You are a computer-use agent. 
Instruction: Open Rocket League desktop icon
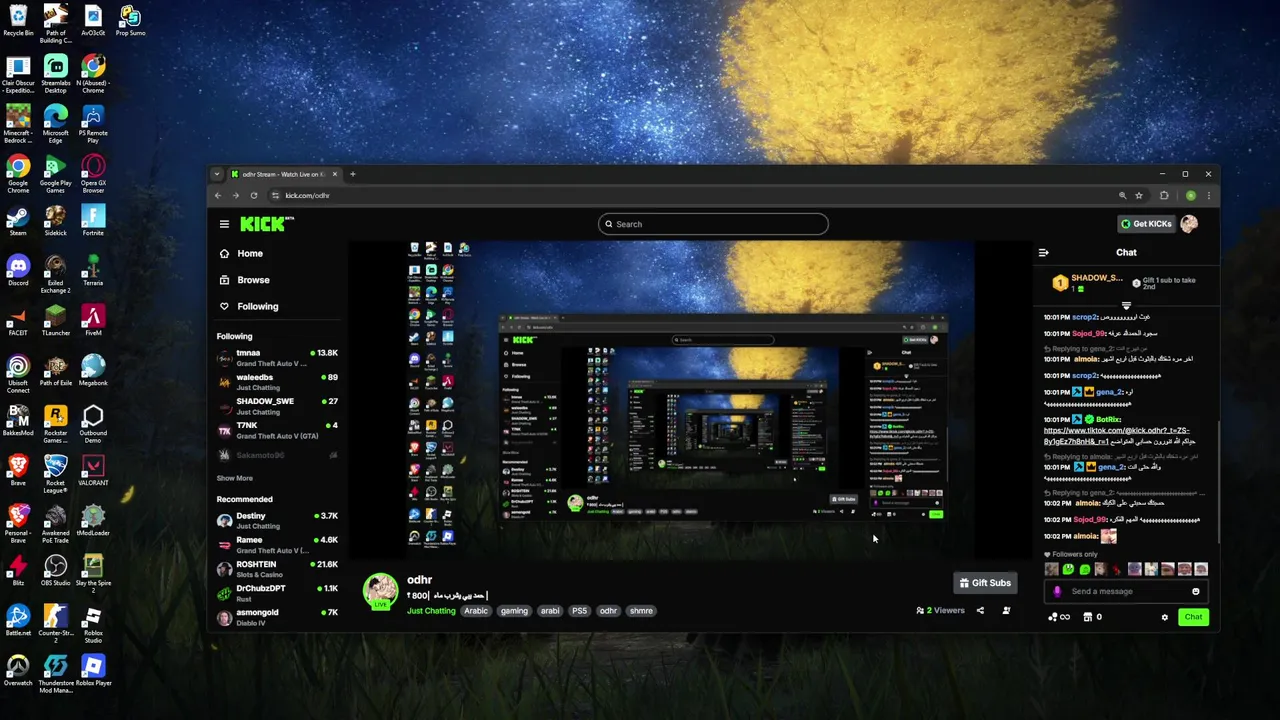[55, 473]
